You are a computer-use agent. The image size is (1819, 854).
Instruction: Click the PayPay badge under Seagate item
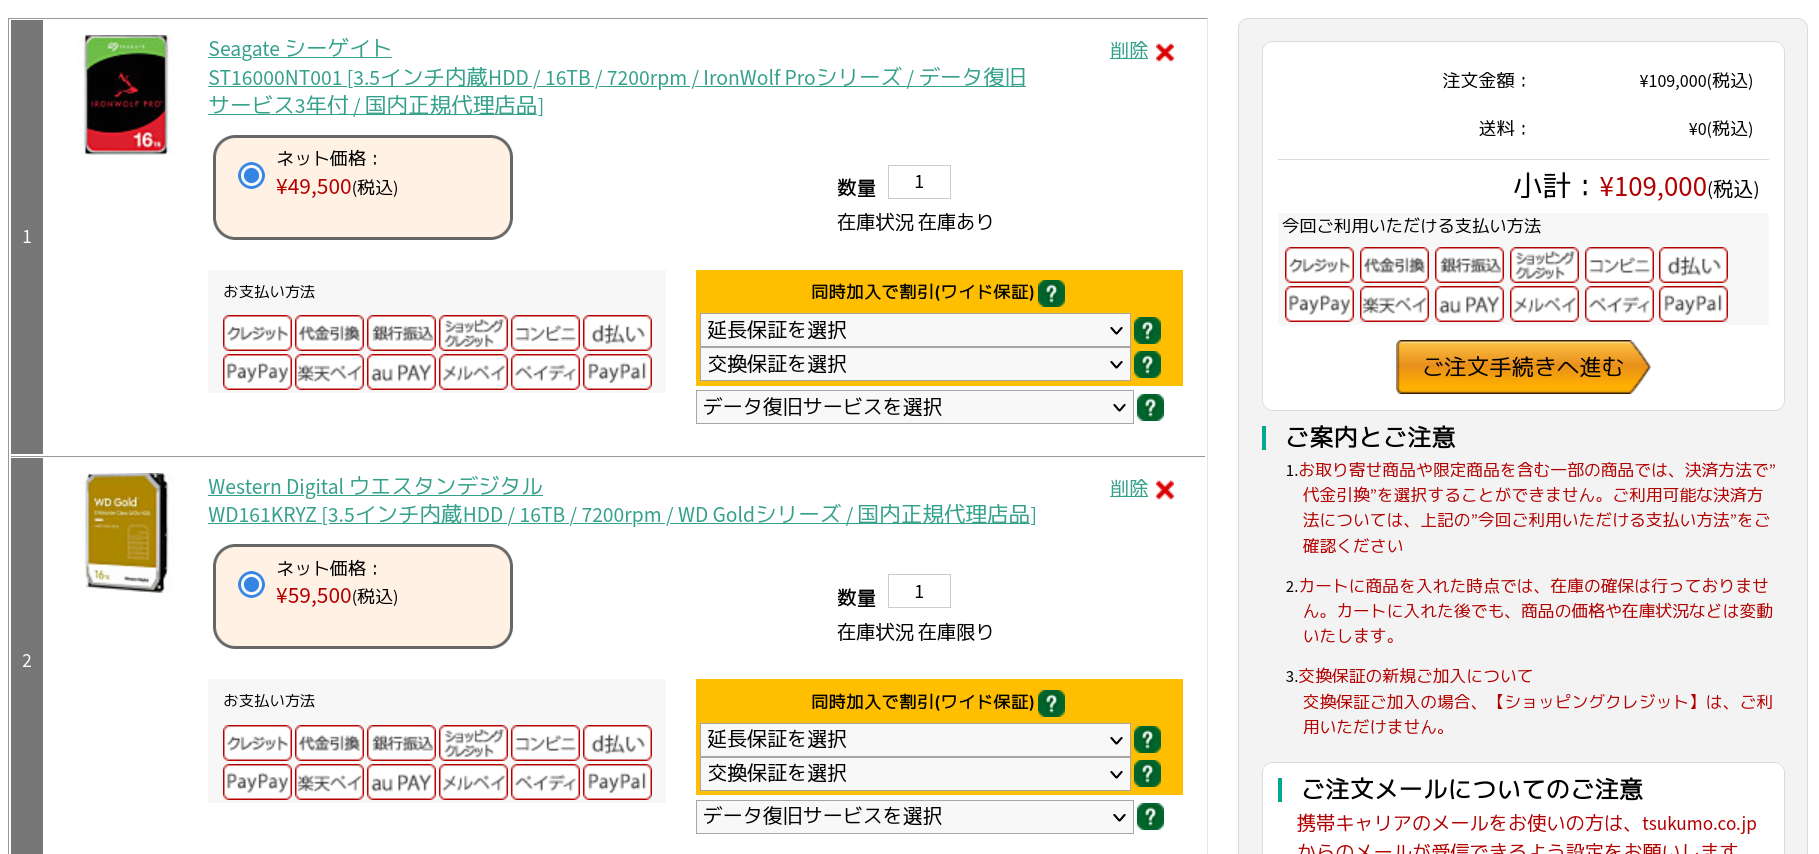tap(257, 372)
